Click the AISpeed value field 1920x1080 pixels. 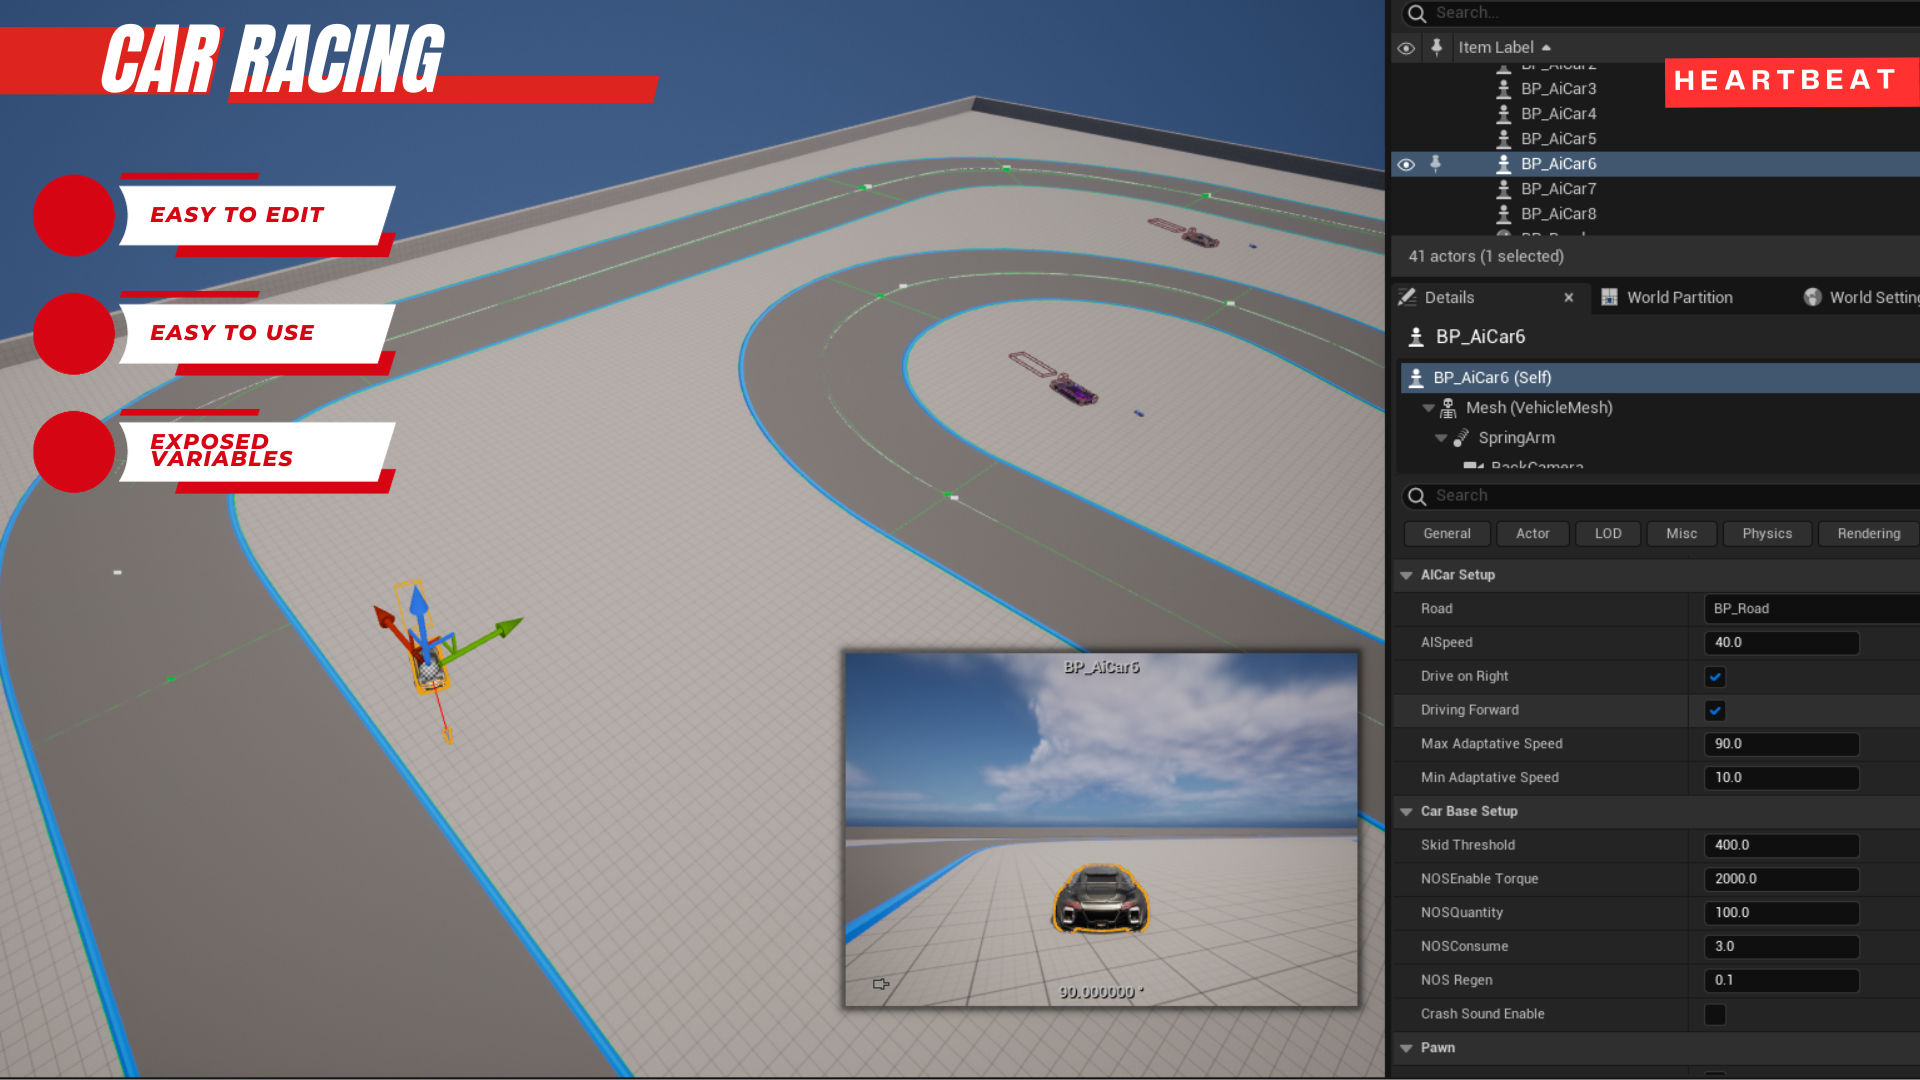click(1781, 643)
